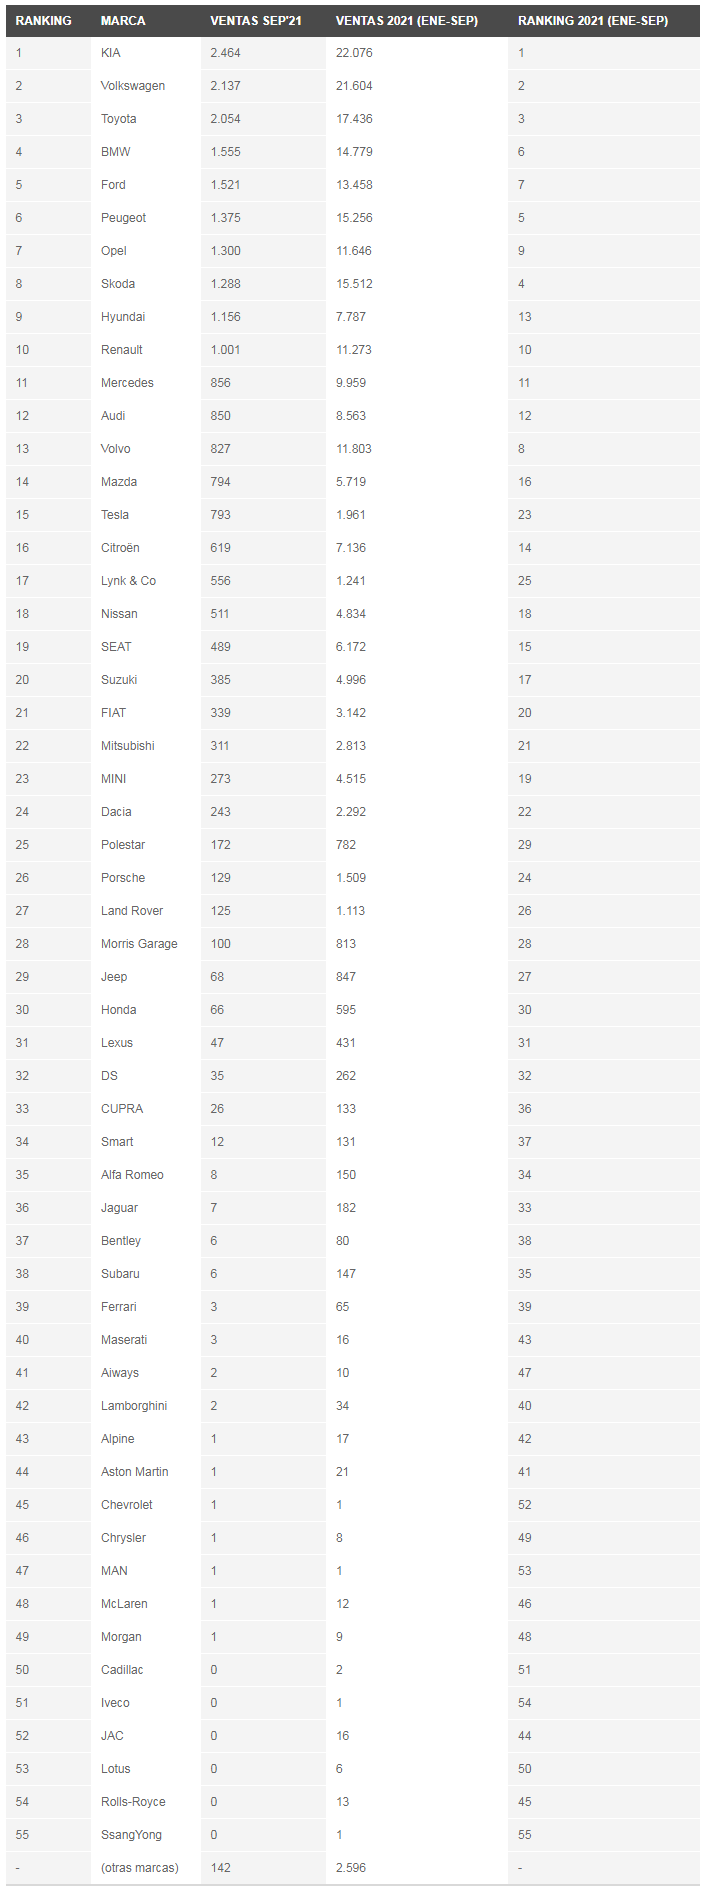Viewport: 712px width, 1892px height.
Task: Click the VENTAS SEP'21 column header
Action: coord(255,20)
